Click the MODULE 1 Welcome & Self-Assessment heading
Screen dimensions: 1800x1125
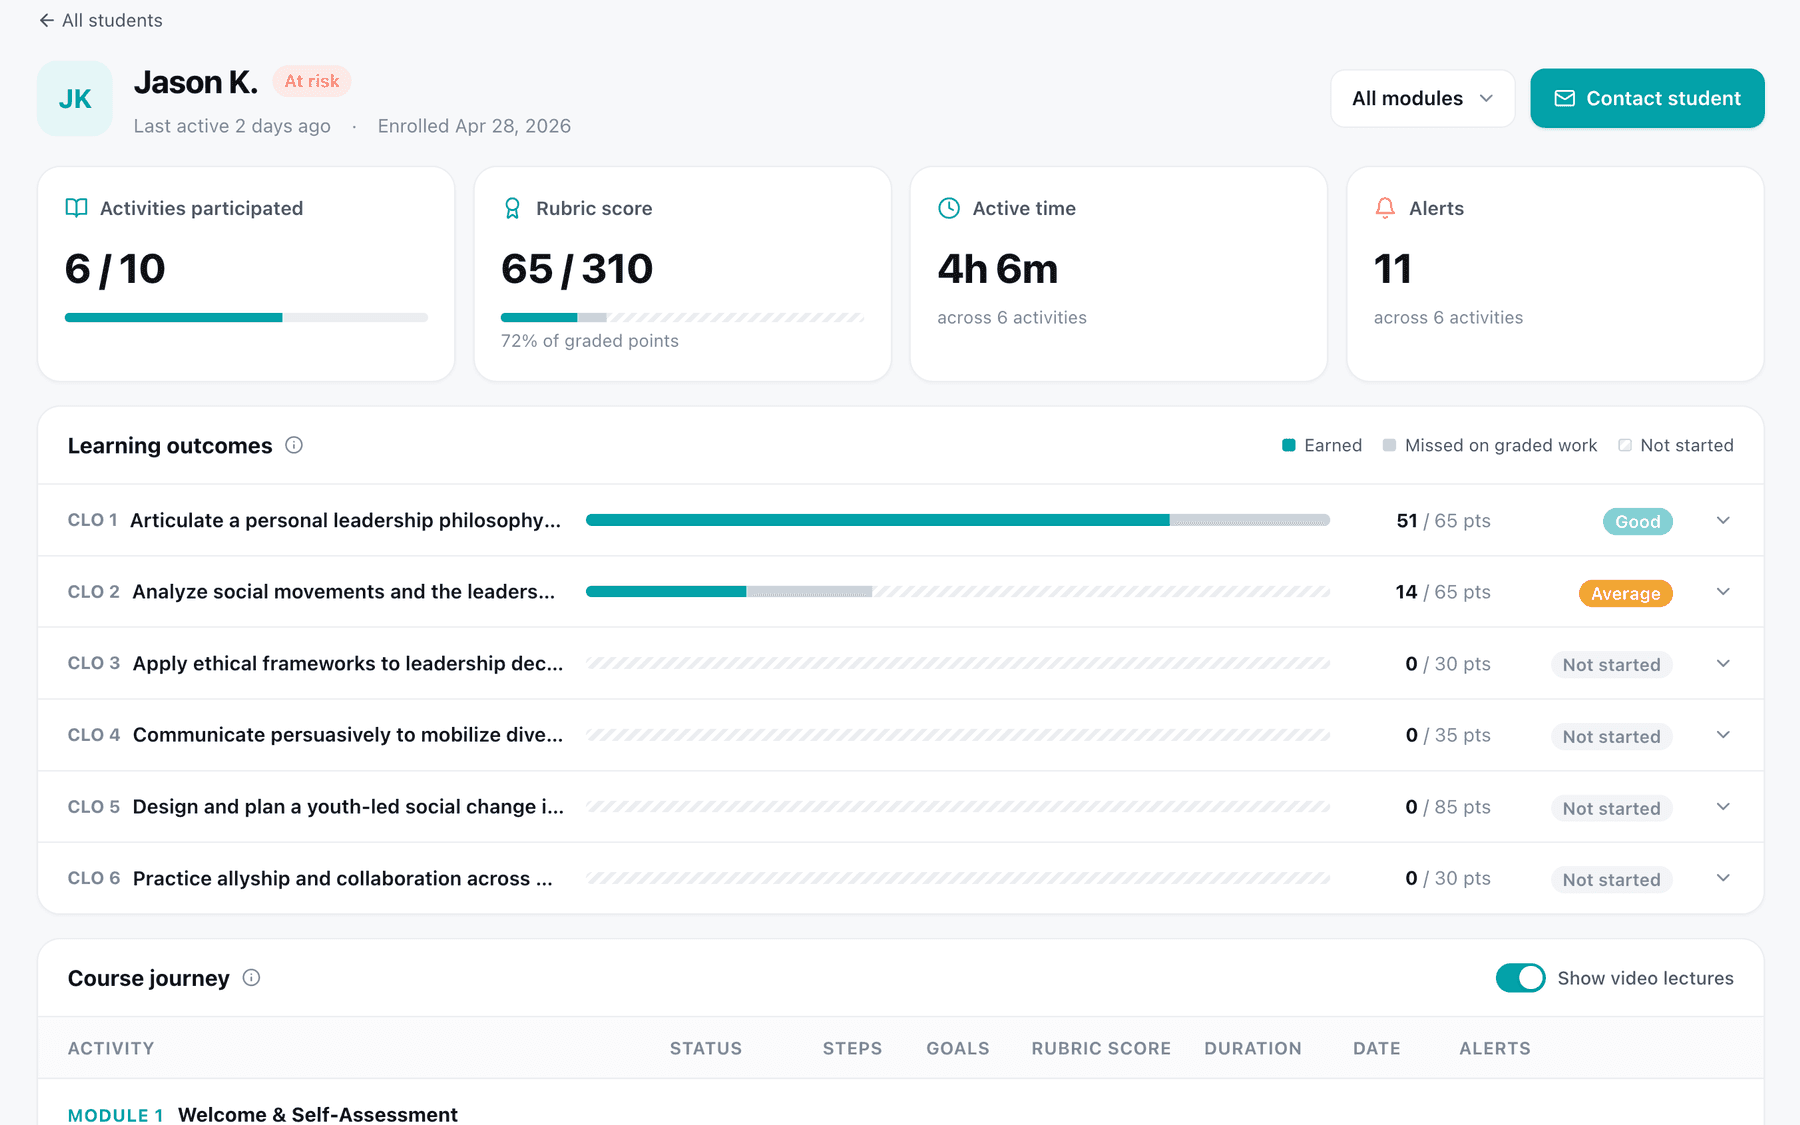(x=263, y=1114)
